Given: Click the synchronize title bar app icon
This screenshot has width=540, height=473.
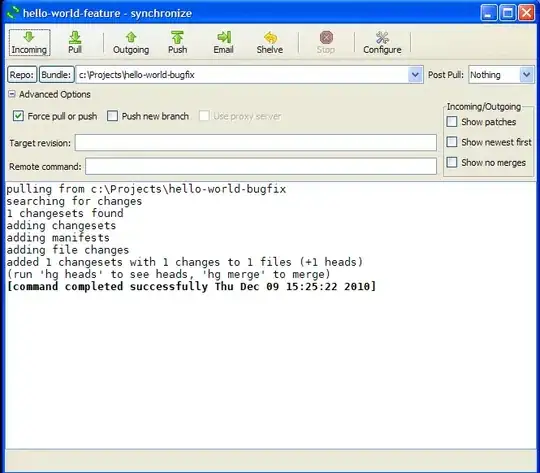Looking at the screenshot, I should coord(13,13).
